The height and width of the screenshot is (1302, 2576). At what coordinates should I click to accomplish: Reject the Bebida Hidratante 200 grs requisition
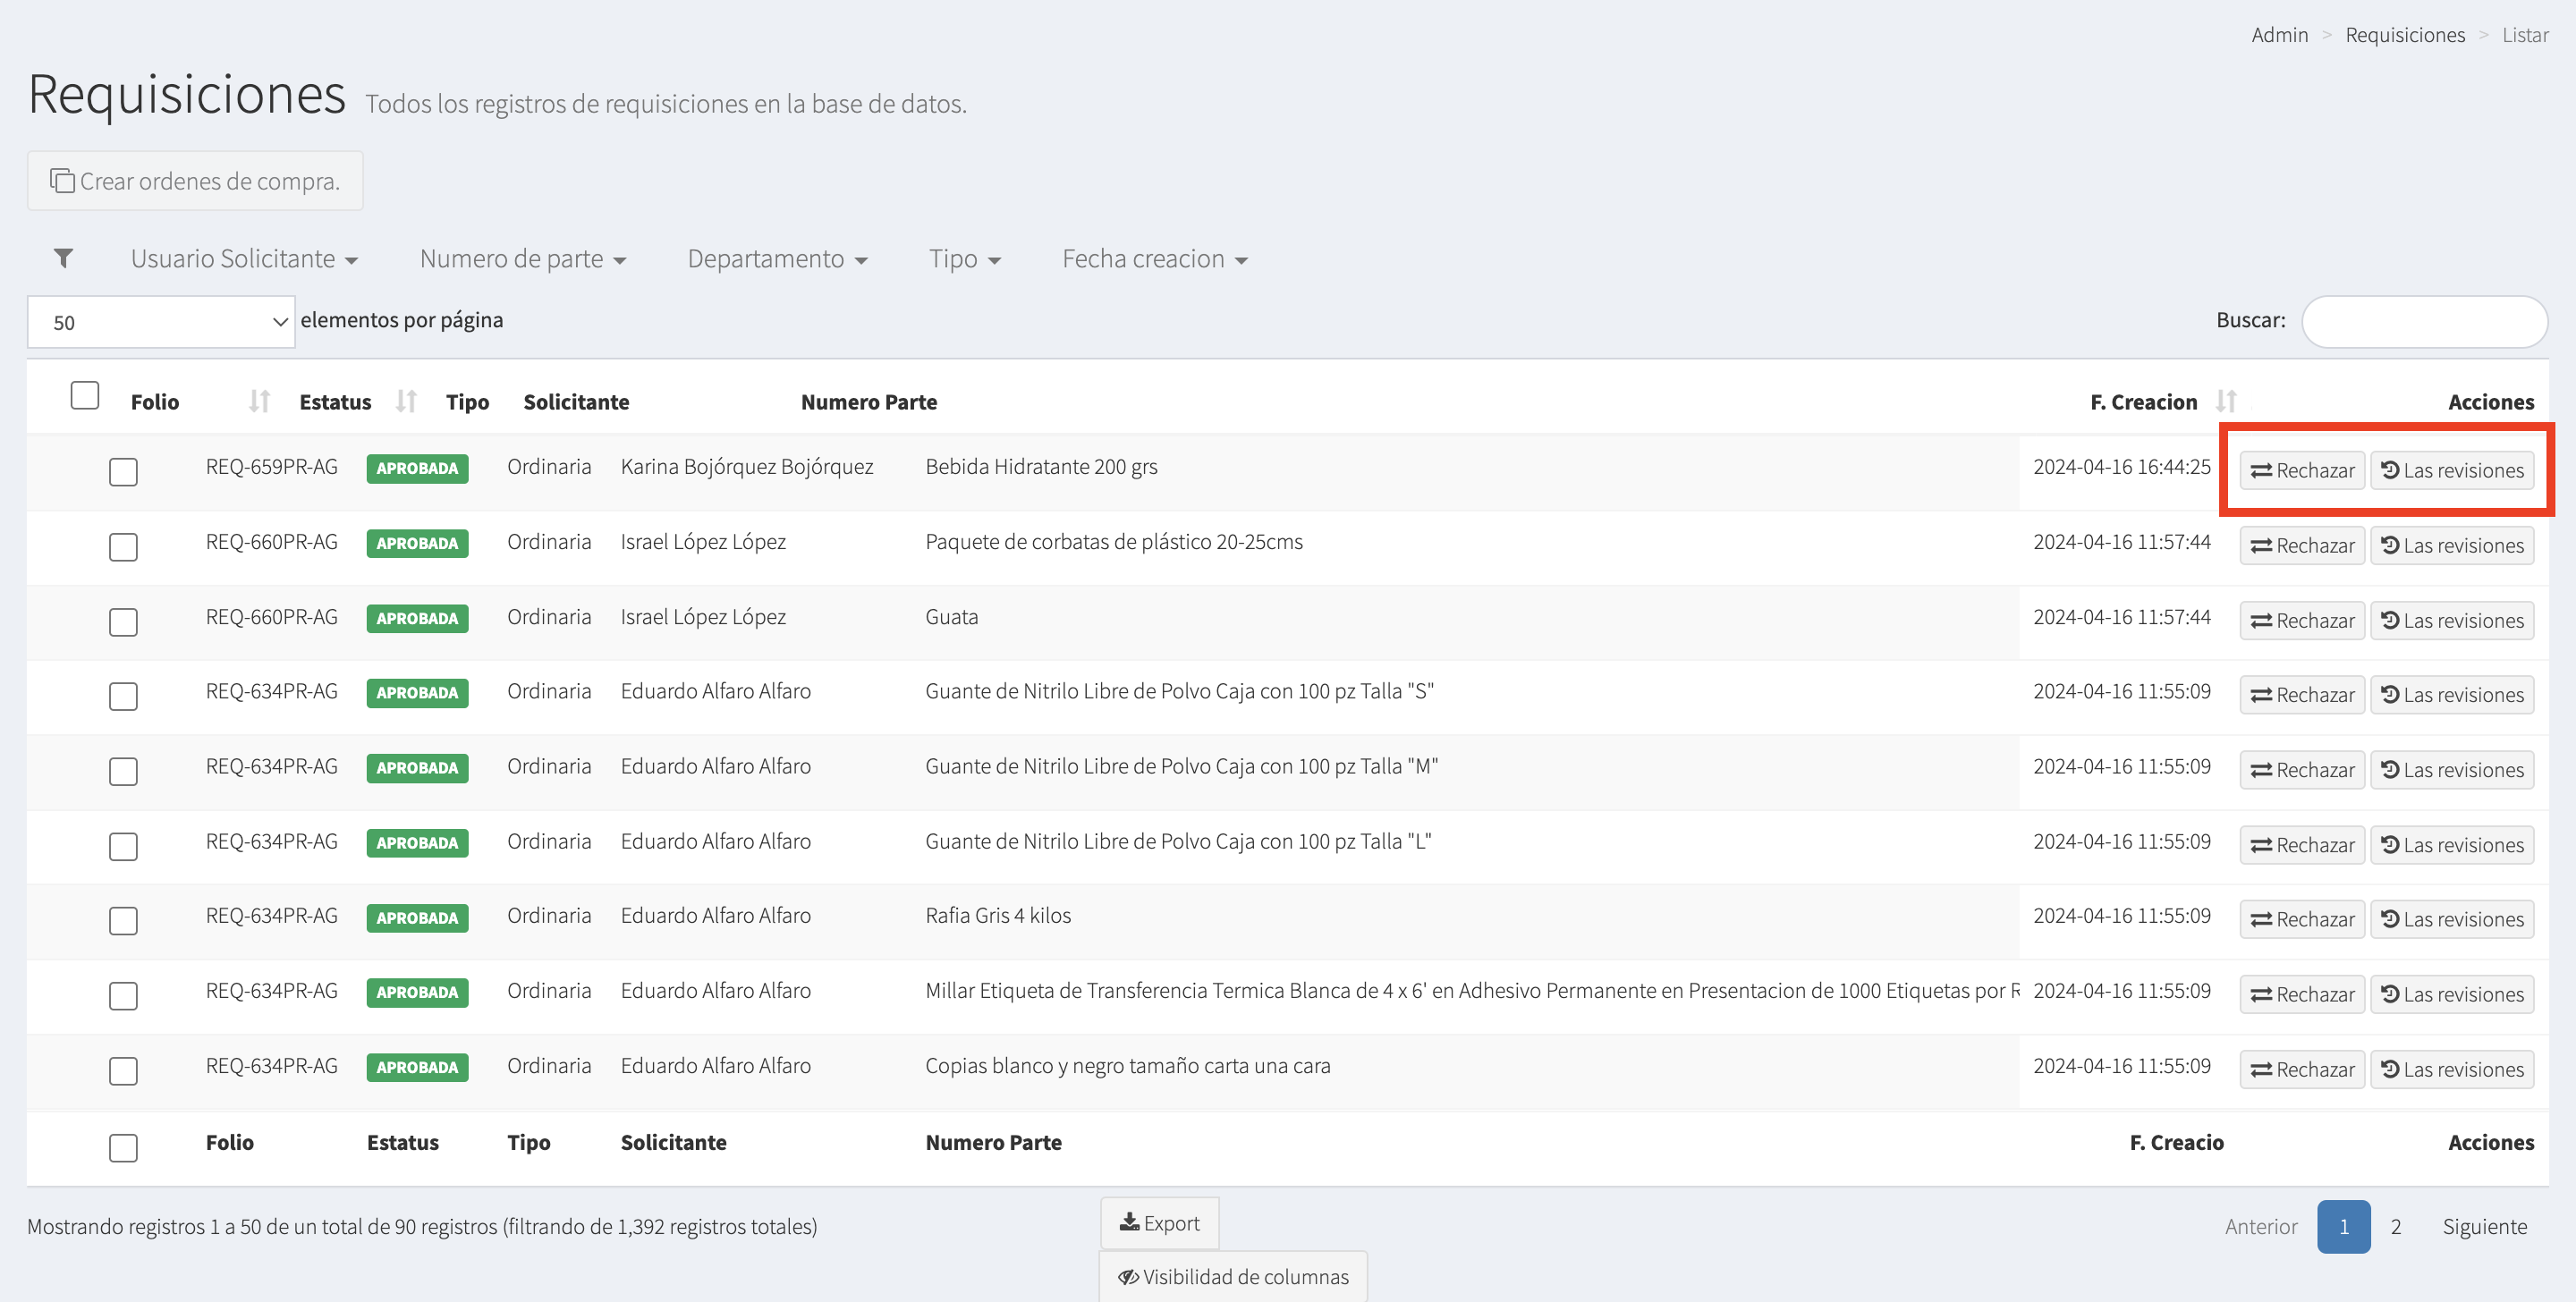click(2301, 470)
